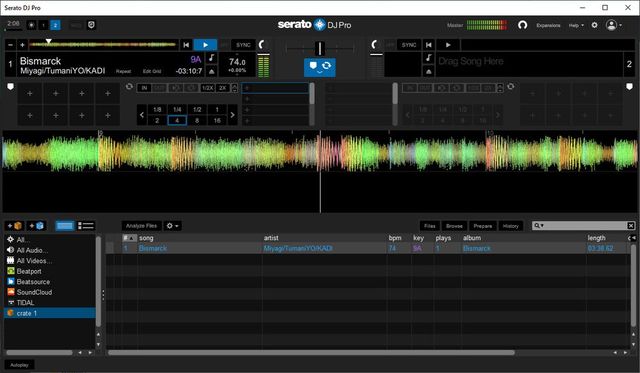
Task: Toggle deck 1 loop reload icon
Action: coord(129,87)
